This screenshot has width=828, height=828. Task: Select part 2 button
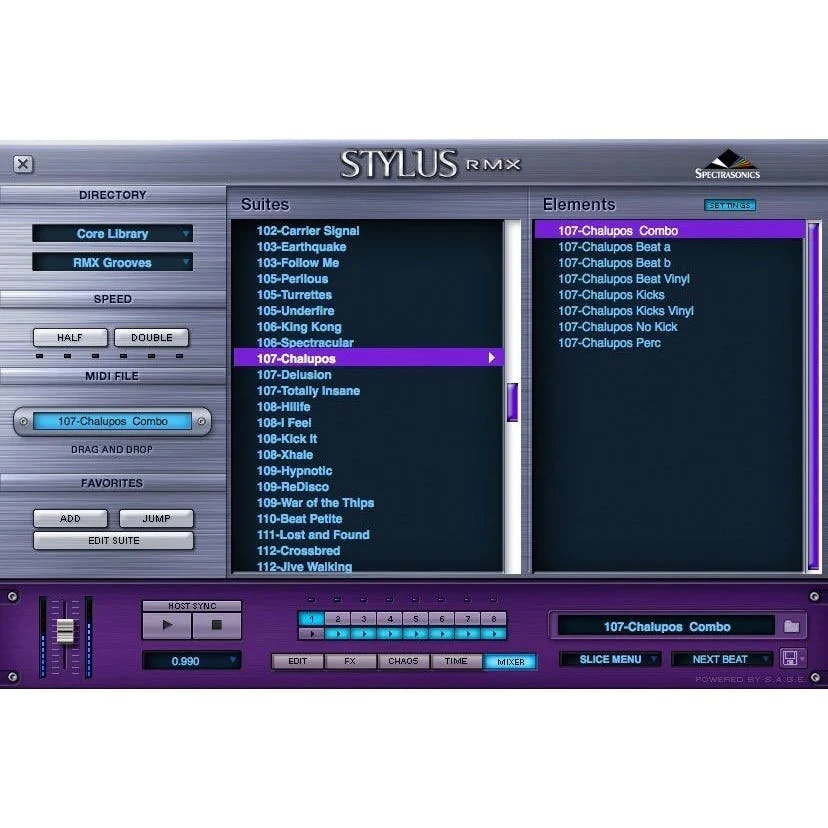(x=337, y=618)
